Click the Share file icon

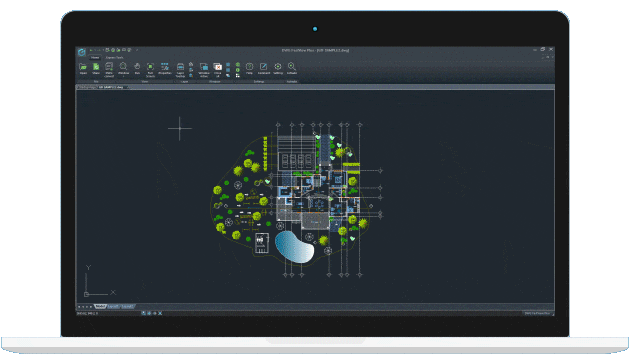[x=96, y=68]
